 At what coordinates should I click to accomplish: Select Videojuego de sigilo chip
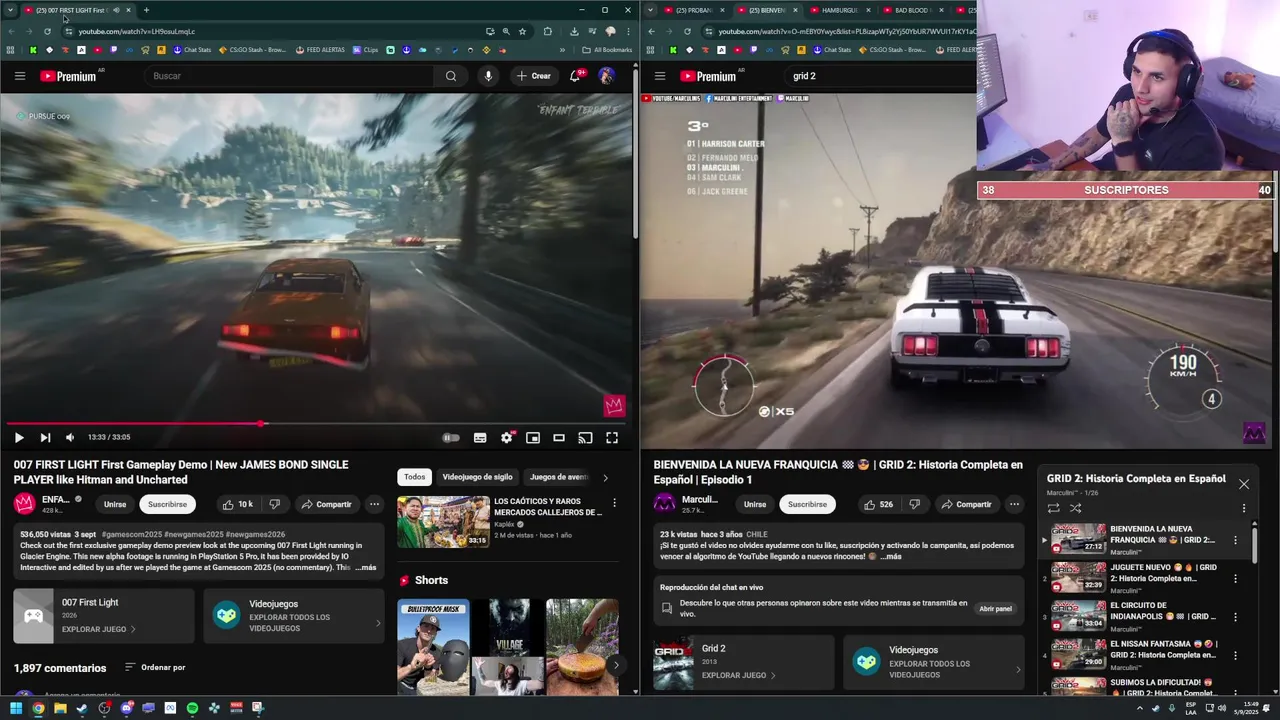point(477,477)
